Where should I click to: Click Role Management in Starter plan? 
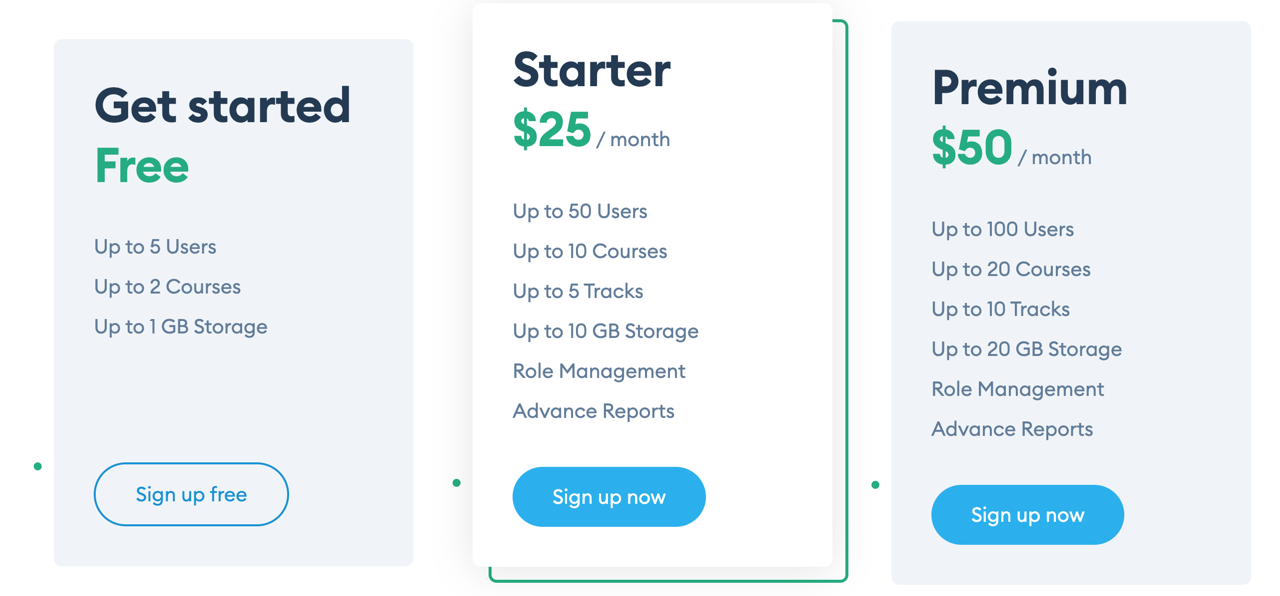point(599,371)
